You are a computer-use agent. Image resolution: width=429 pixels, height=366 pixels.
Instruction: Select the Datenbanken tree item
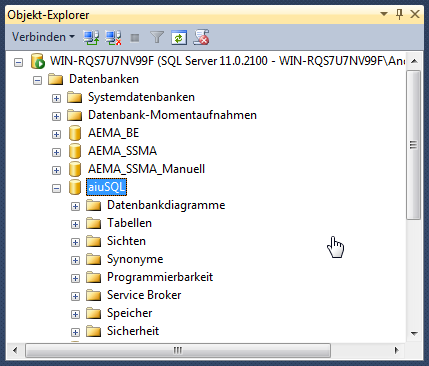tap(104, 79)
